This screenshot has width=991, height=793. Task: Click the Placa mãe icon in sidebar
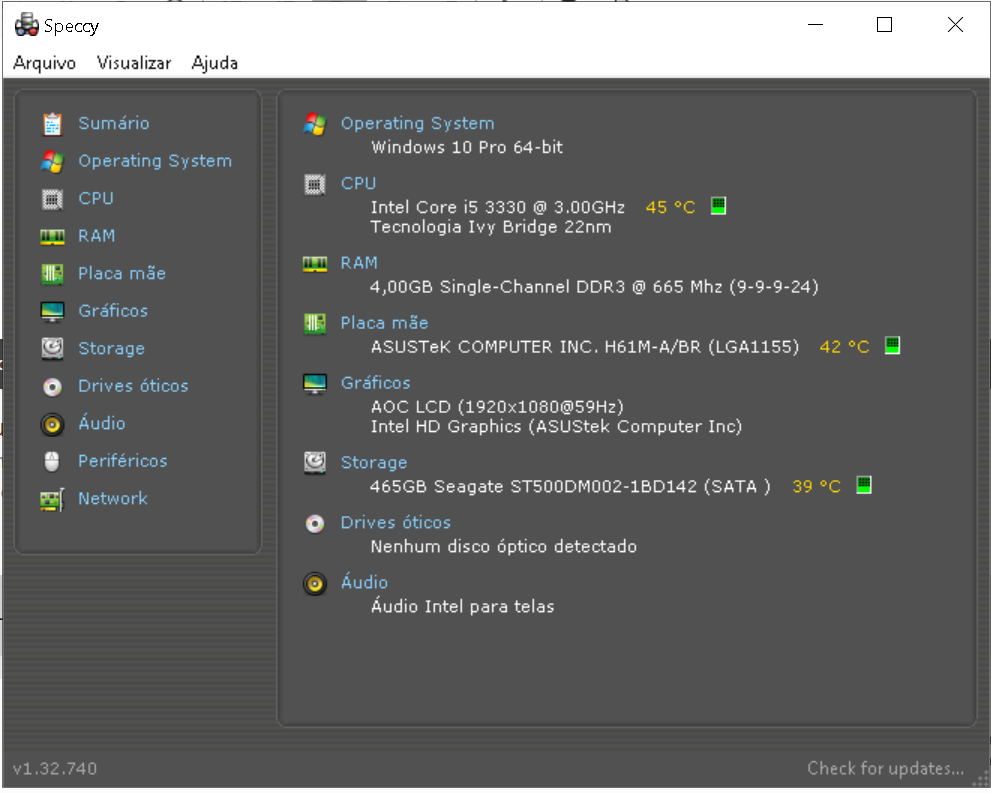[52, 274]
